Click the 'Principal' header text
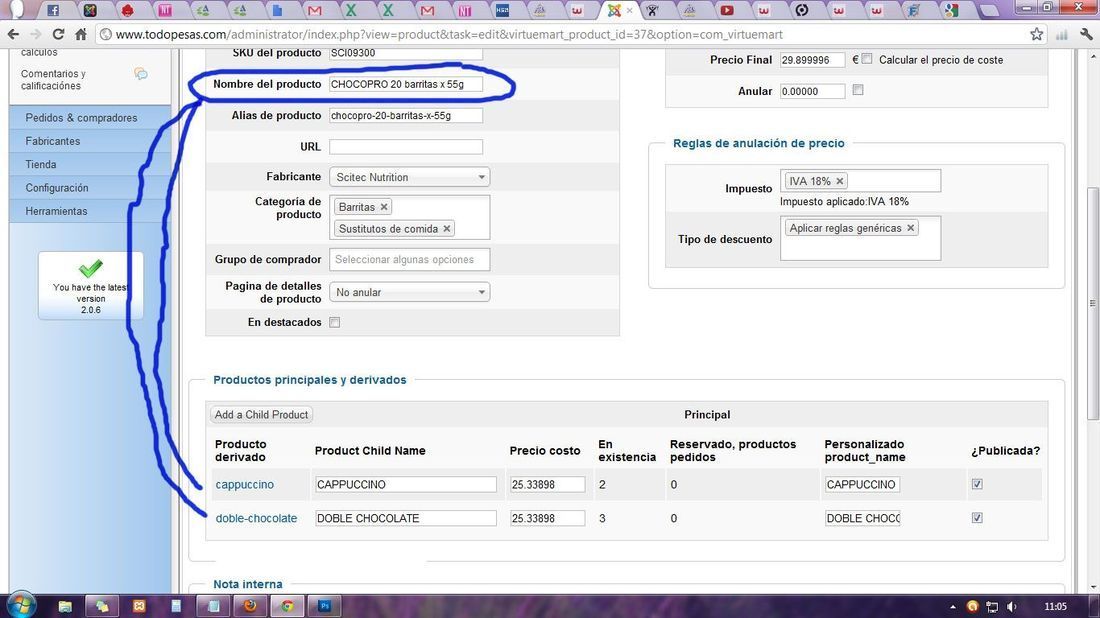Viewport: 1100px width, 618px height. point(707,415)
